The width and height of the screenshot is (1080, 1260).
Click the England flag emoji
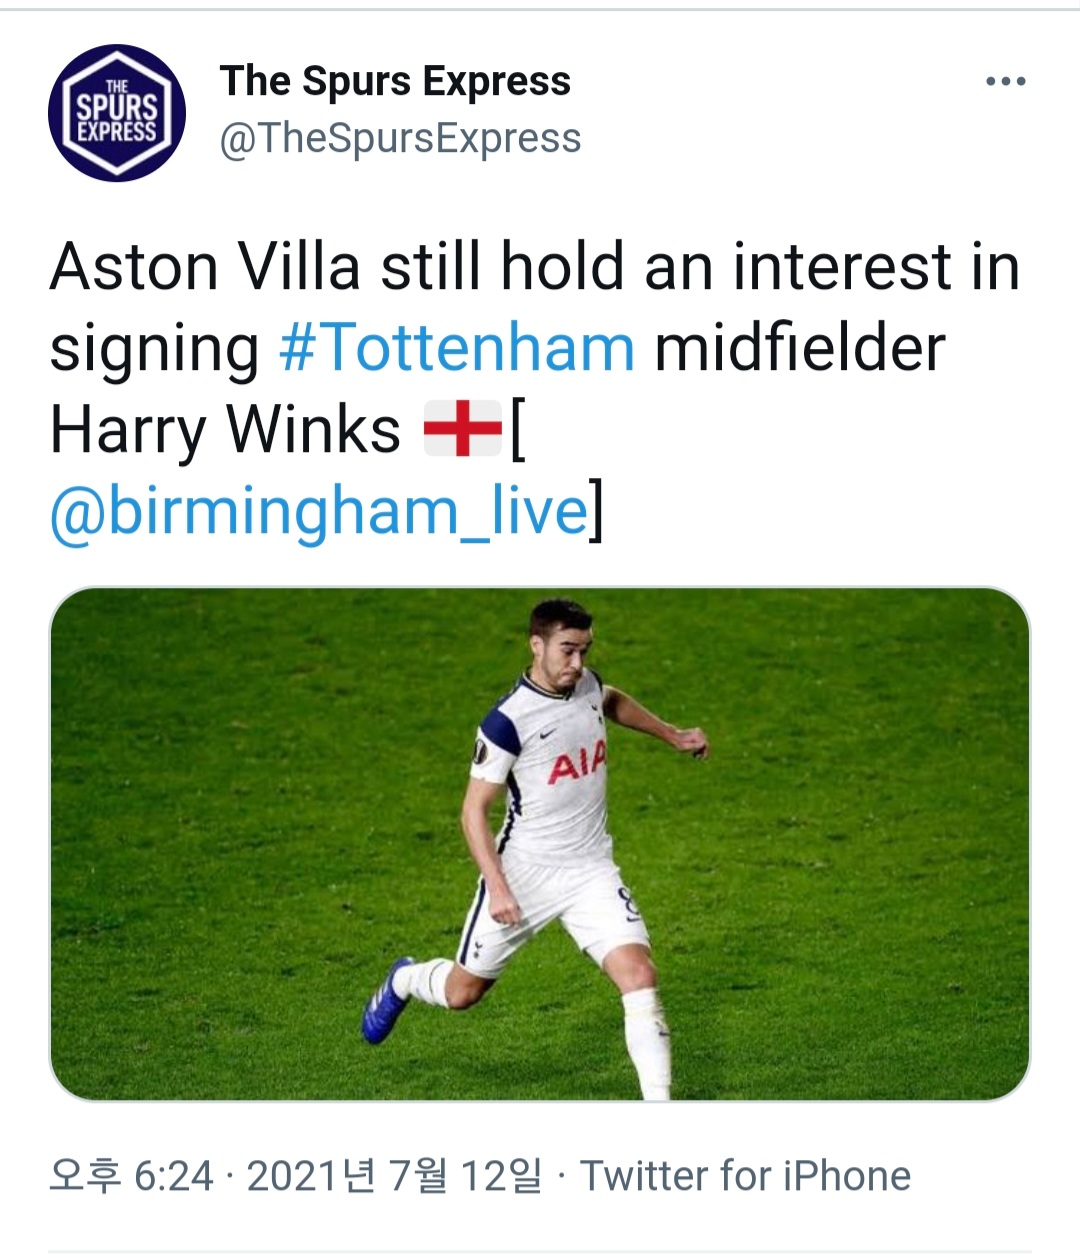click(462, 429)
